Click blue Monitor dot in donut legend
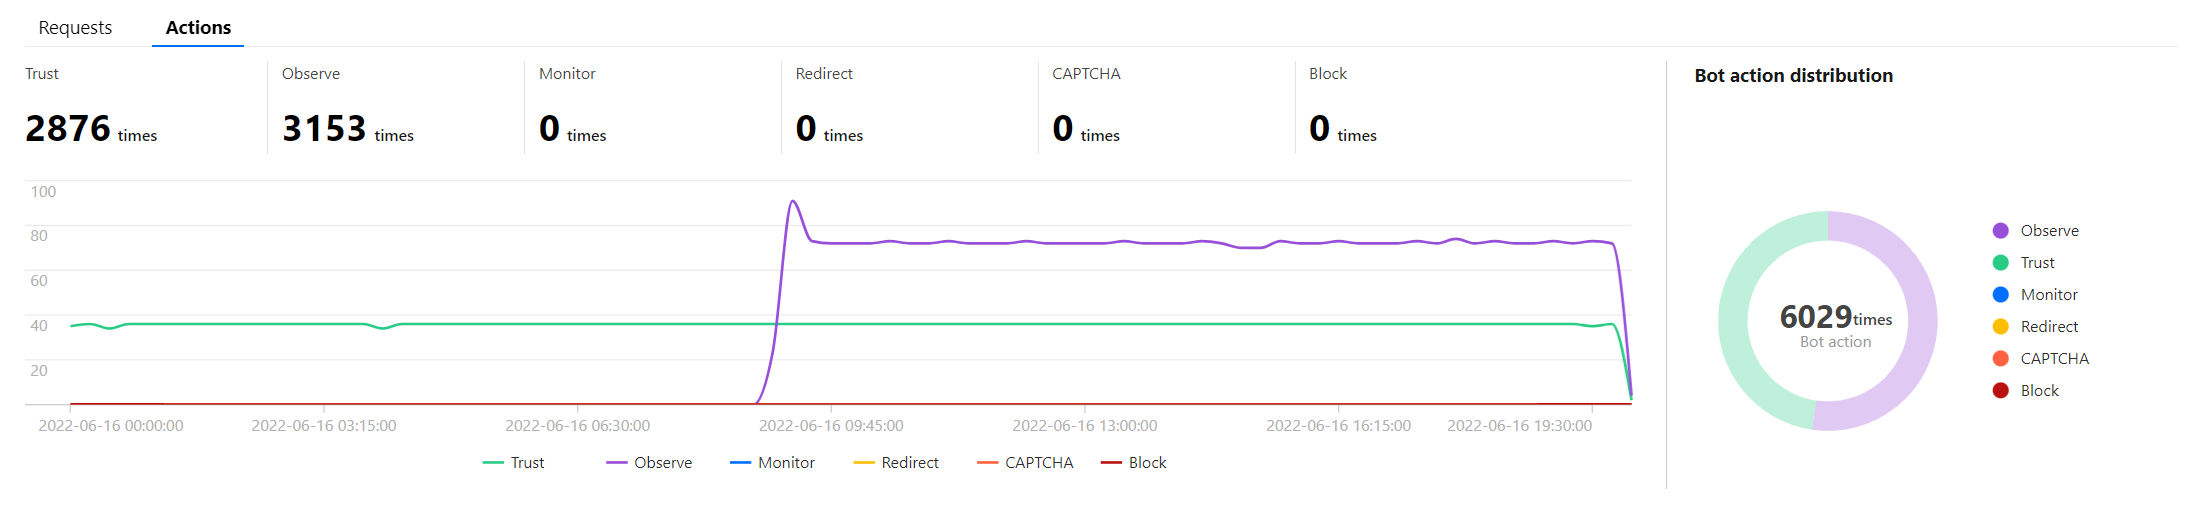The image size is (2188, 510). (x=2000, y=295)
